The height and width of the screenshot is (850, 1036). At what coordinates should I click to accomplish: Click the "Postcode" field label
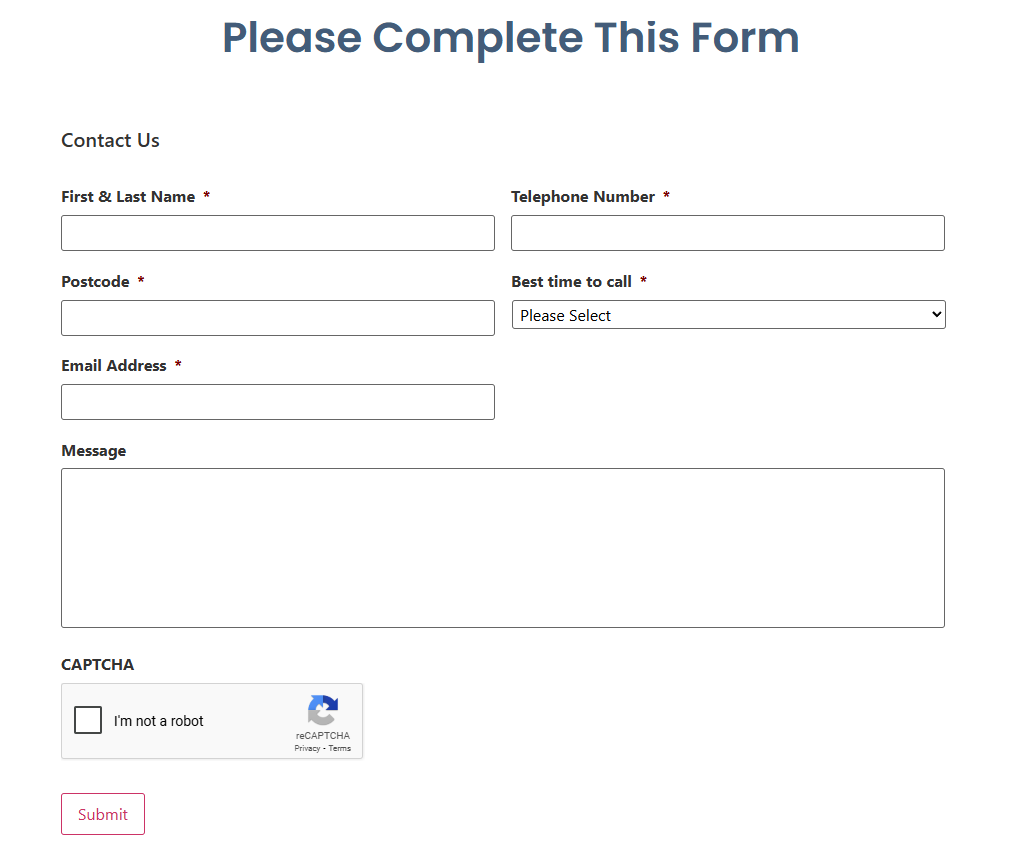pyautogui.click(x=95, y=282)
